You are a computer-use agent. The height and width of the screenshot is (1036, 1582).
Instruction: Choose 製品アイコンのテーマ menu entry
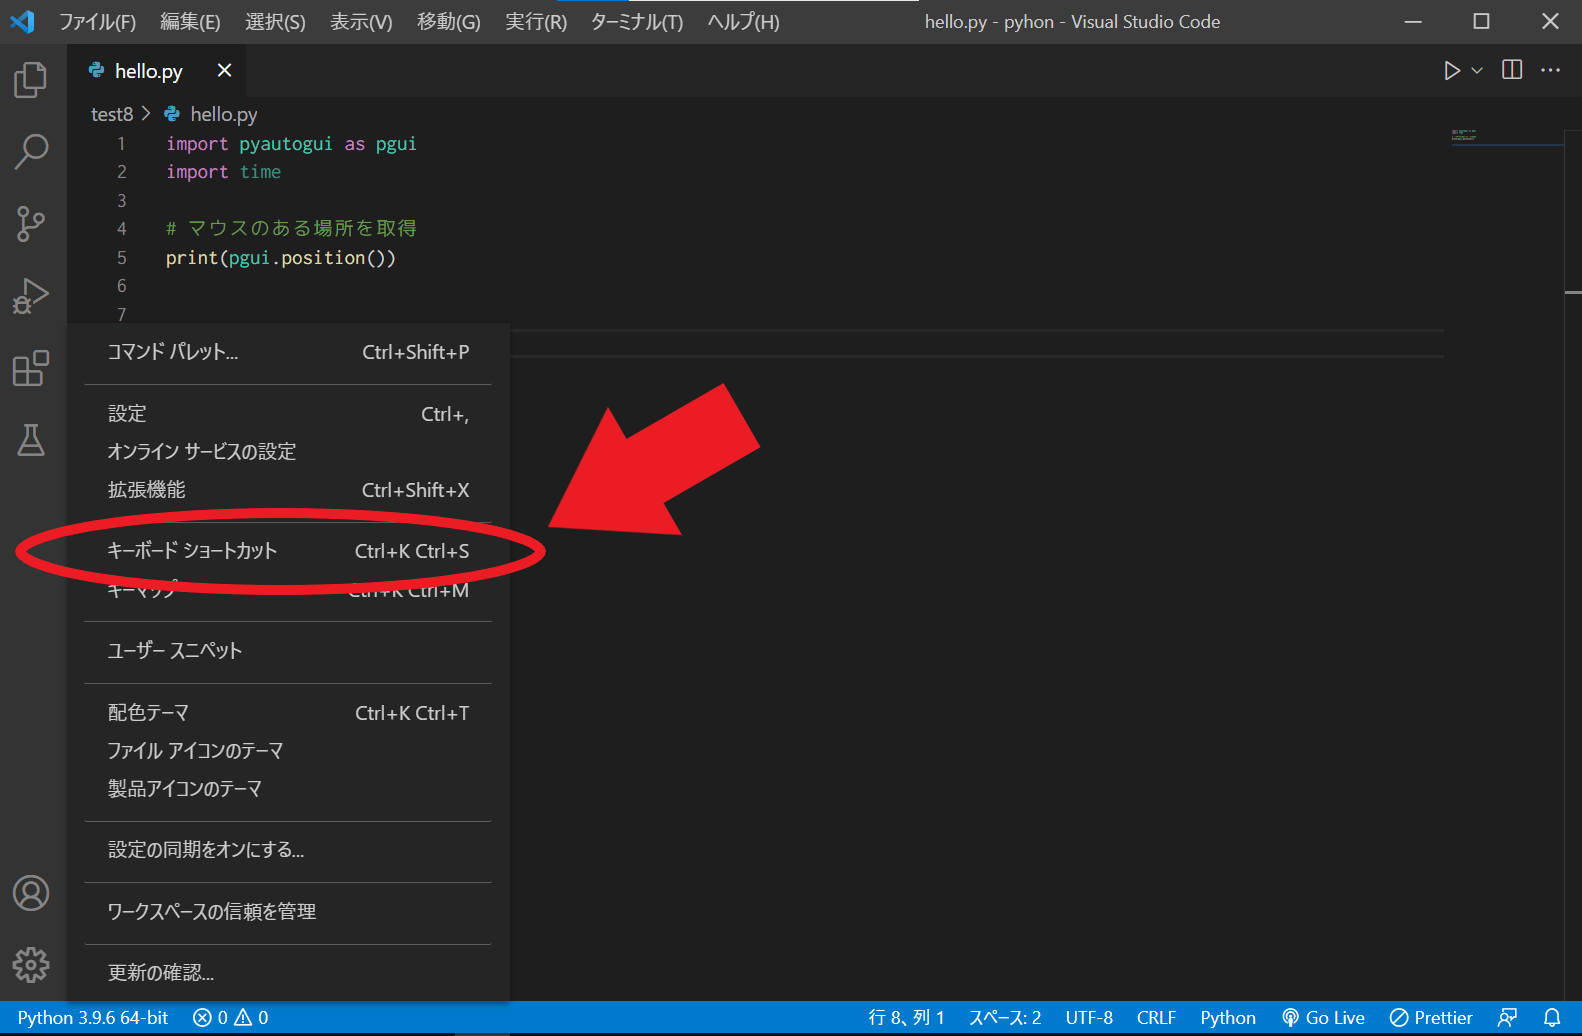coord(288,789)
